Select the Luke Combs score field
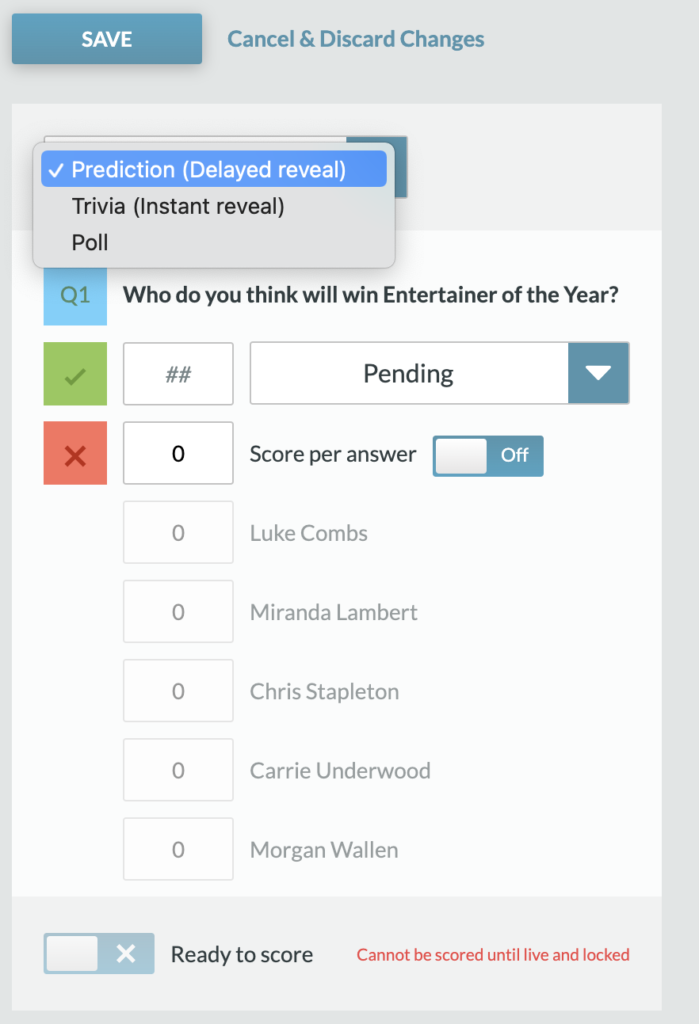Viewport: 699px width, 1024px height. coord(178,532)
